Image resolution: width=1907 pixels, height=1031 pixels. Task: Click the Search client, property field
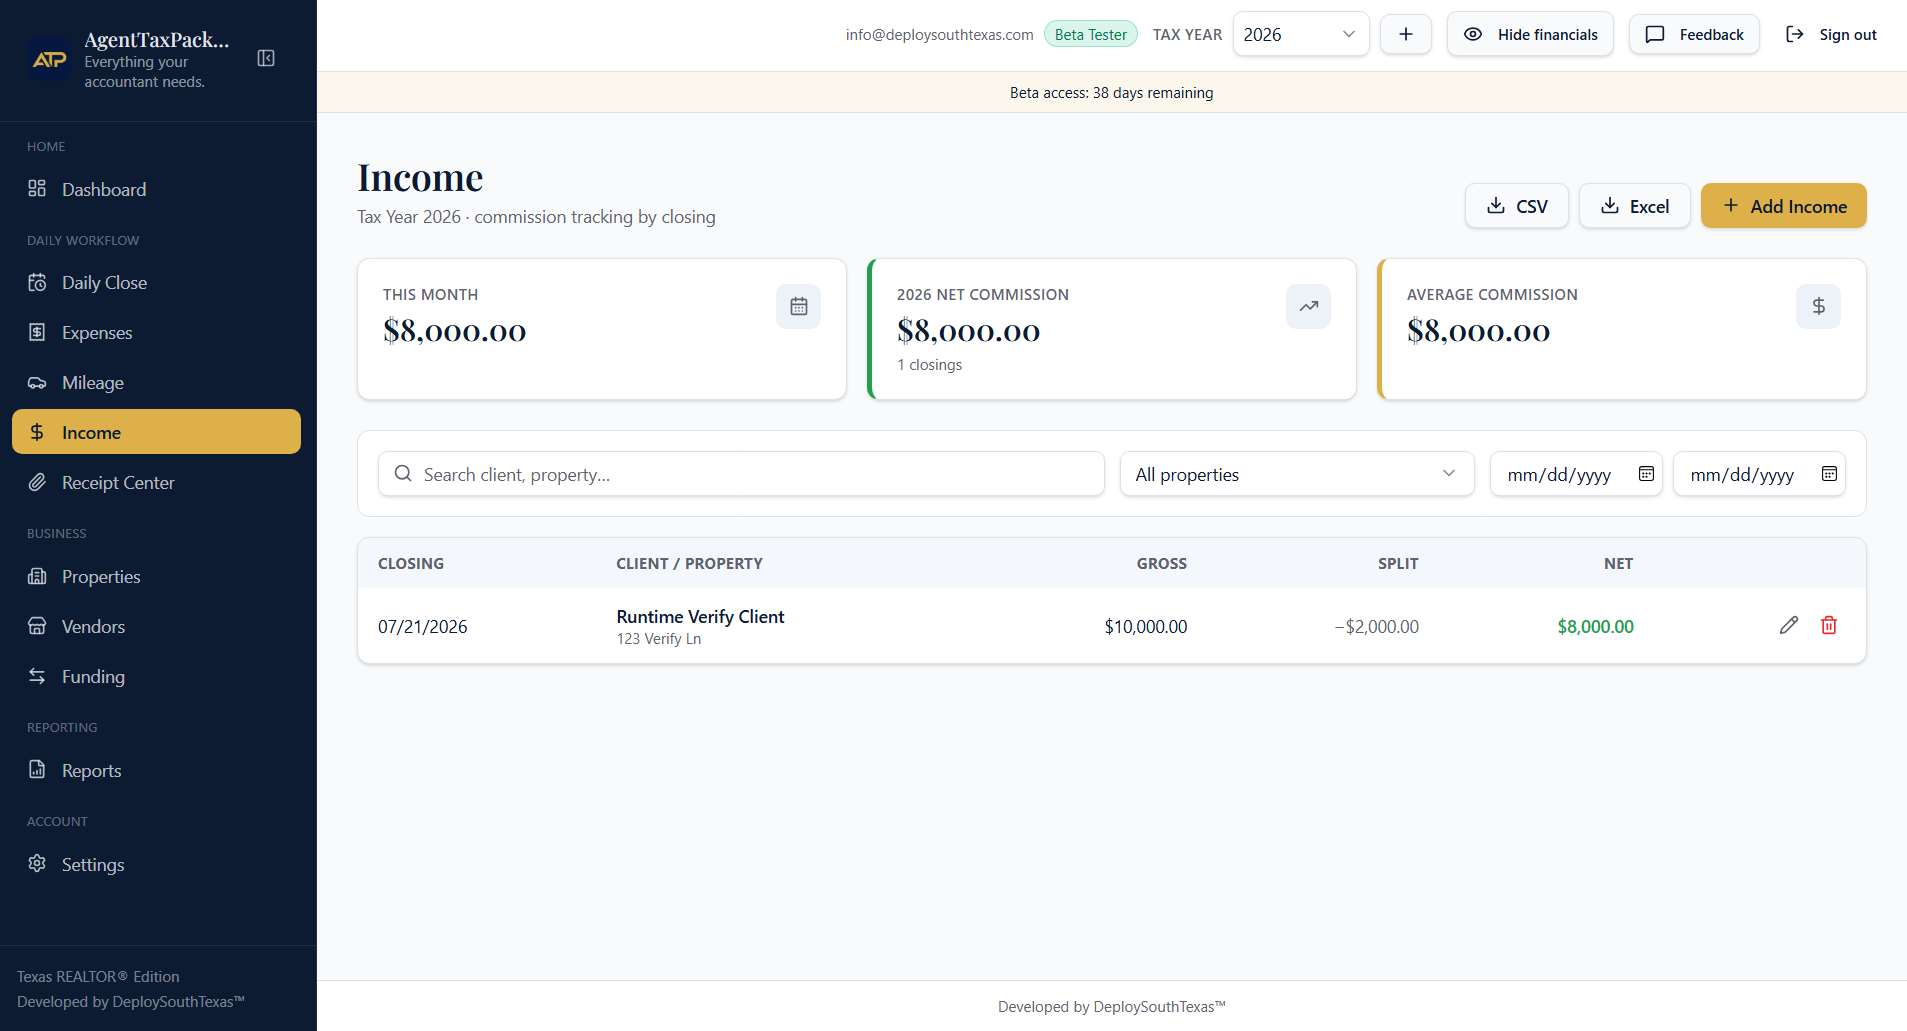(741, 474)
